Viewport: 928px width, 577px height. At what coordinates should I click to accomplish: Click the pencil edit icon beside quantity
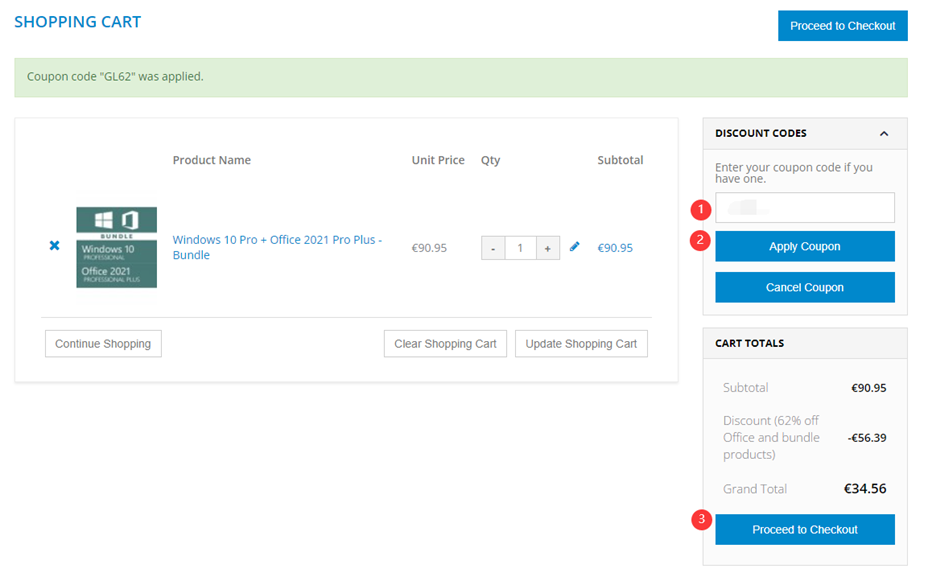pyautogui.click(x=575, y=246)
